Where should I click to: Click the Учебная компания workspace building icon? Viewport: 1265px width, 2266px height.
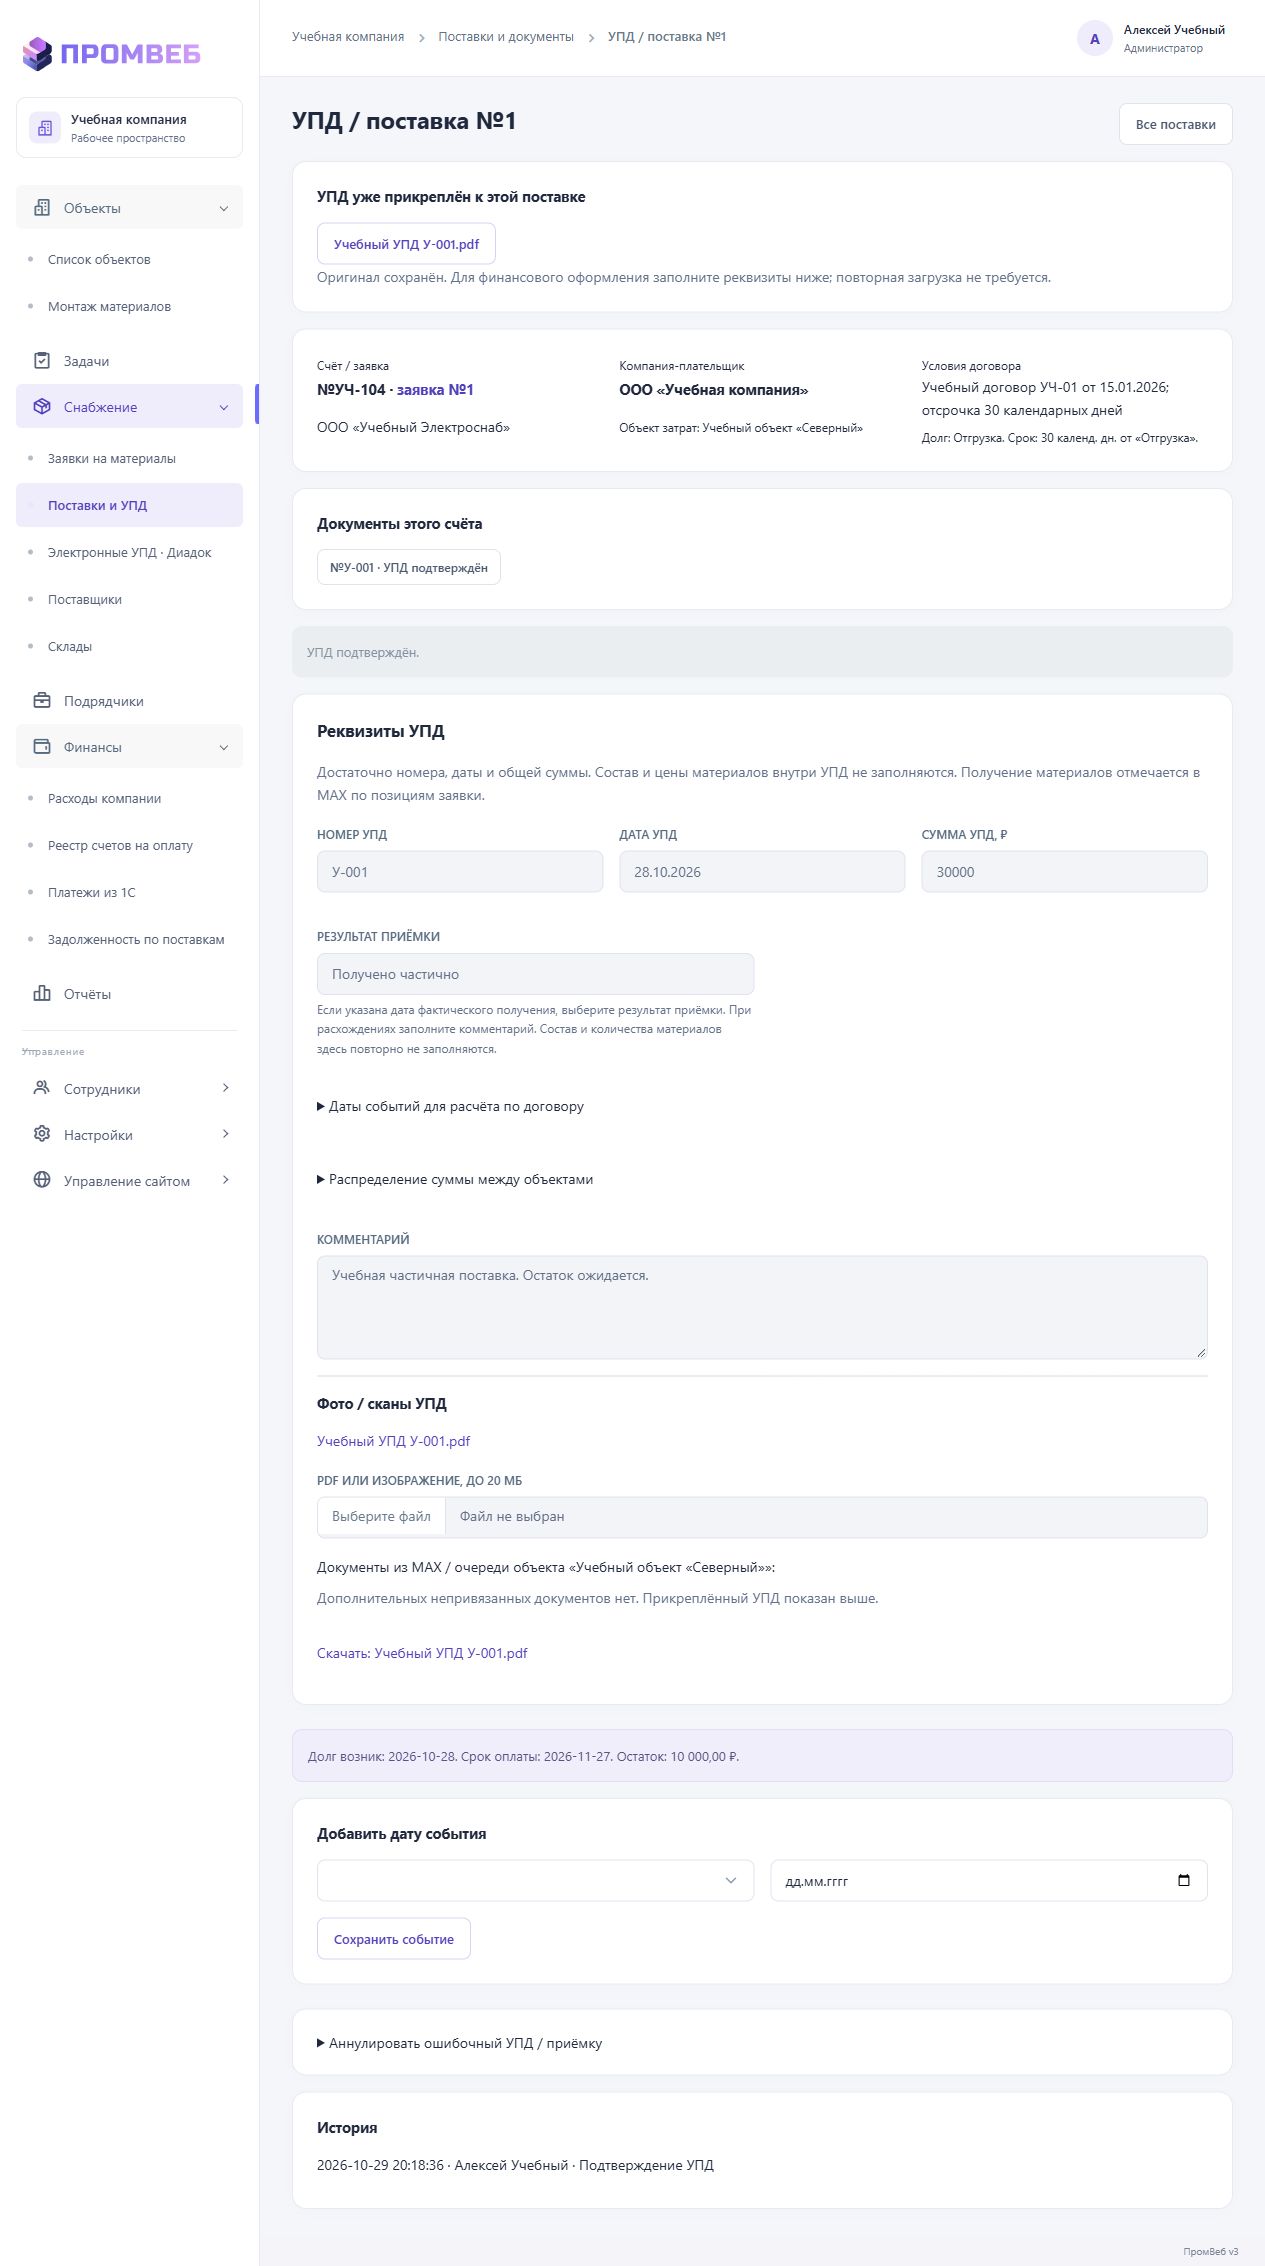45,128
